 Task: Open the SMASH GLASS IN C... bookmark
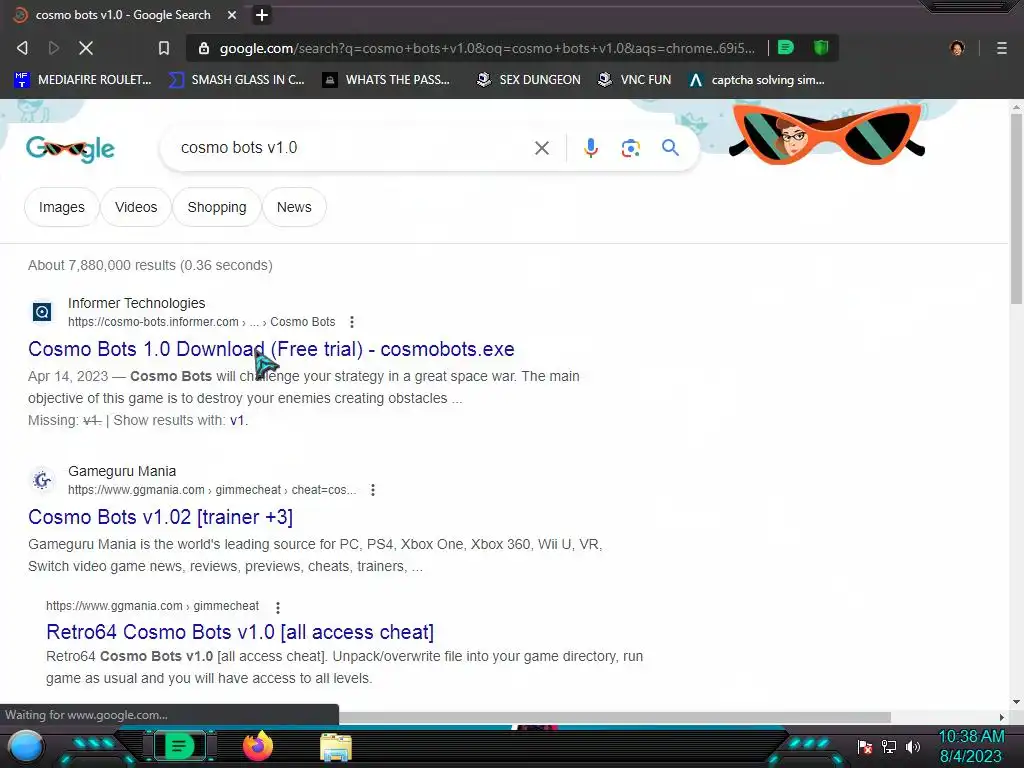(236, 80)
